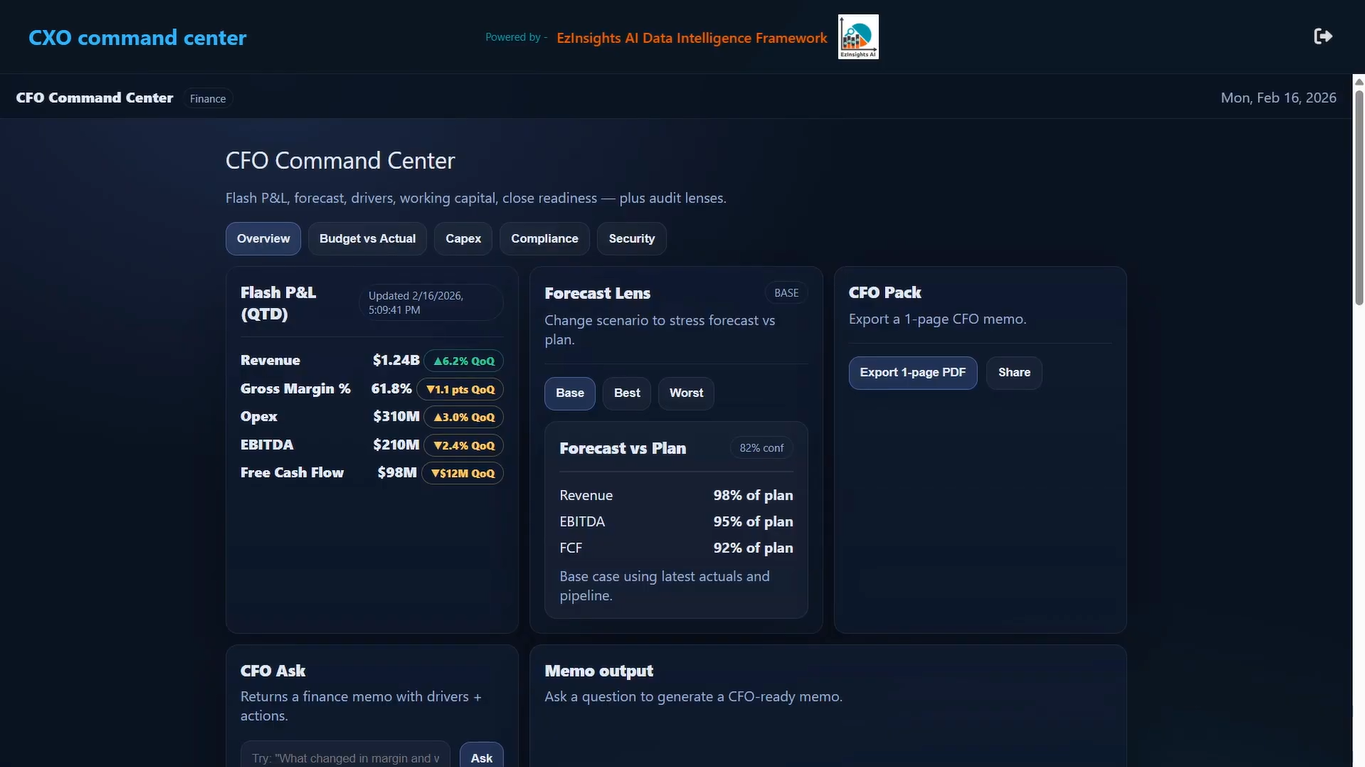Click the Share button in CFO Pack
The width and height of the screenshot is (1365, 767).
point(1014,373)
